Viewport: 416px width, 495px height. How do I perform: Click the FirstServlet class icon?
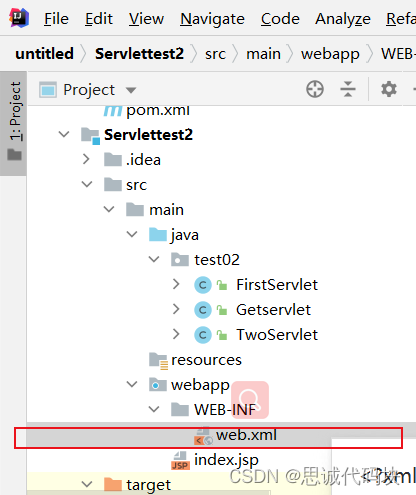203,285
